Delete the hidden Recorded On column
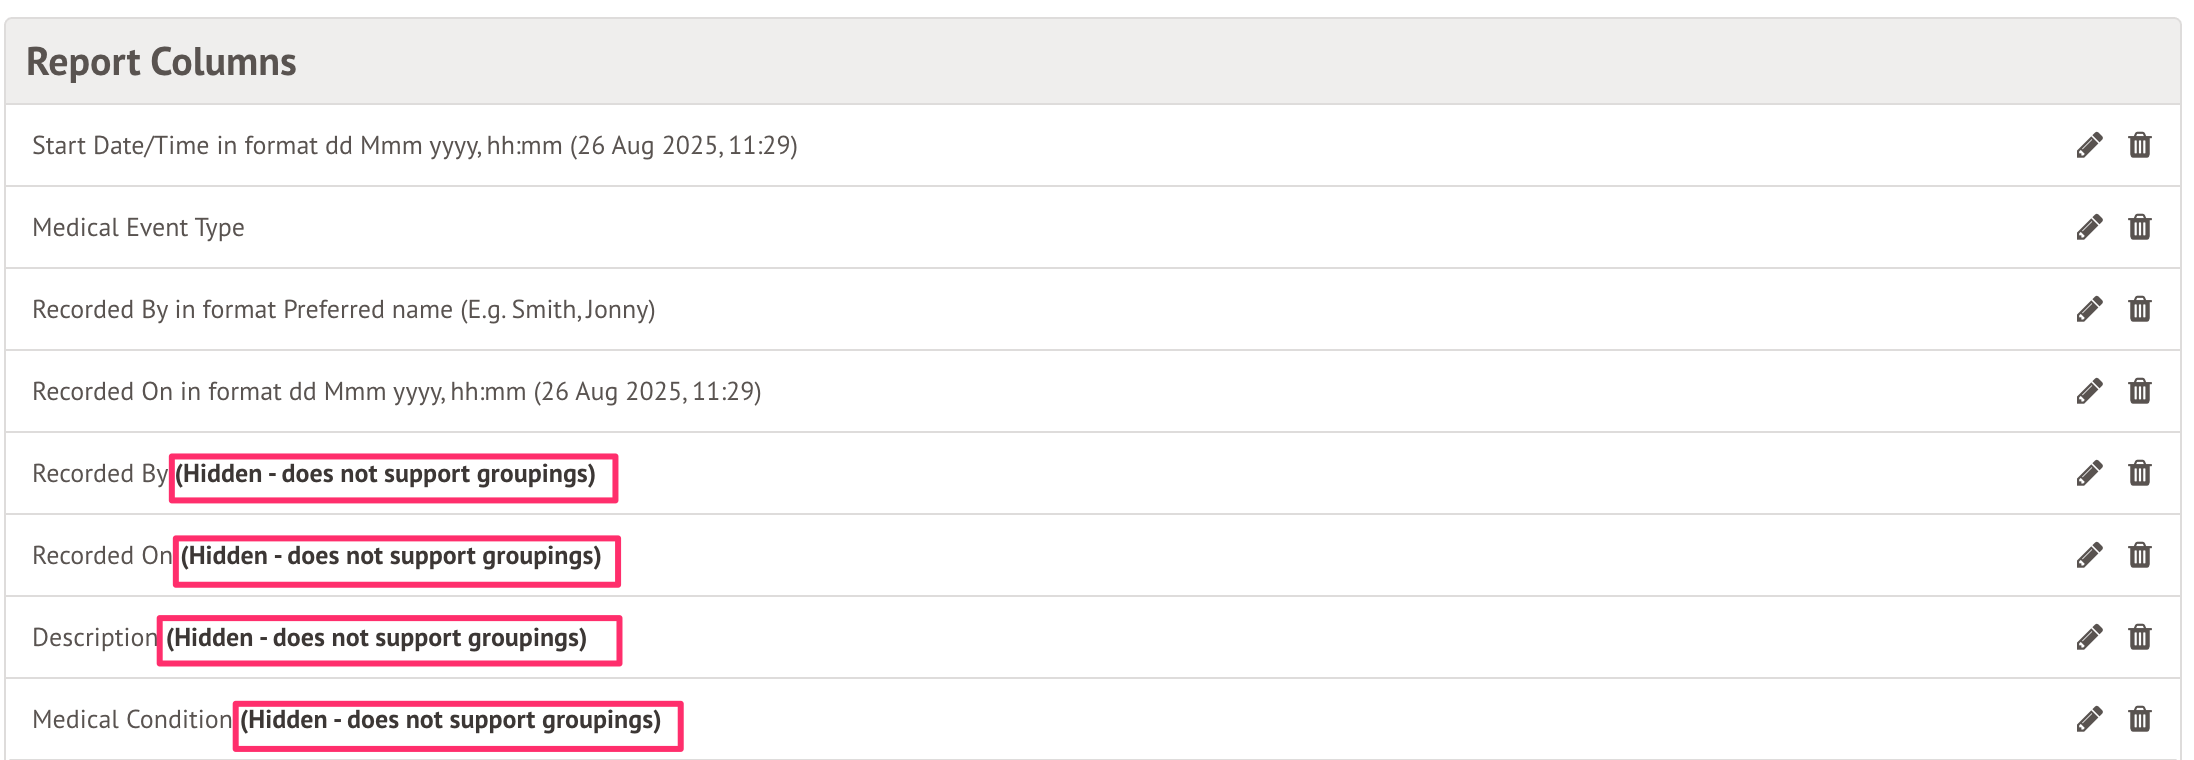Viewport: 2194px width, 760px height. coord(2140,556)
